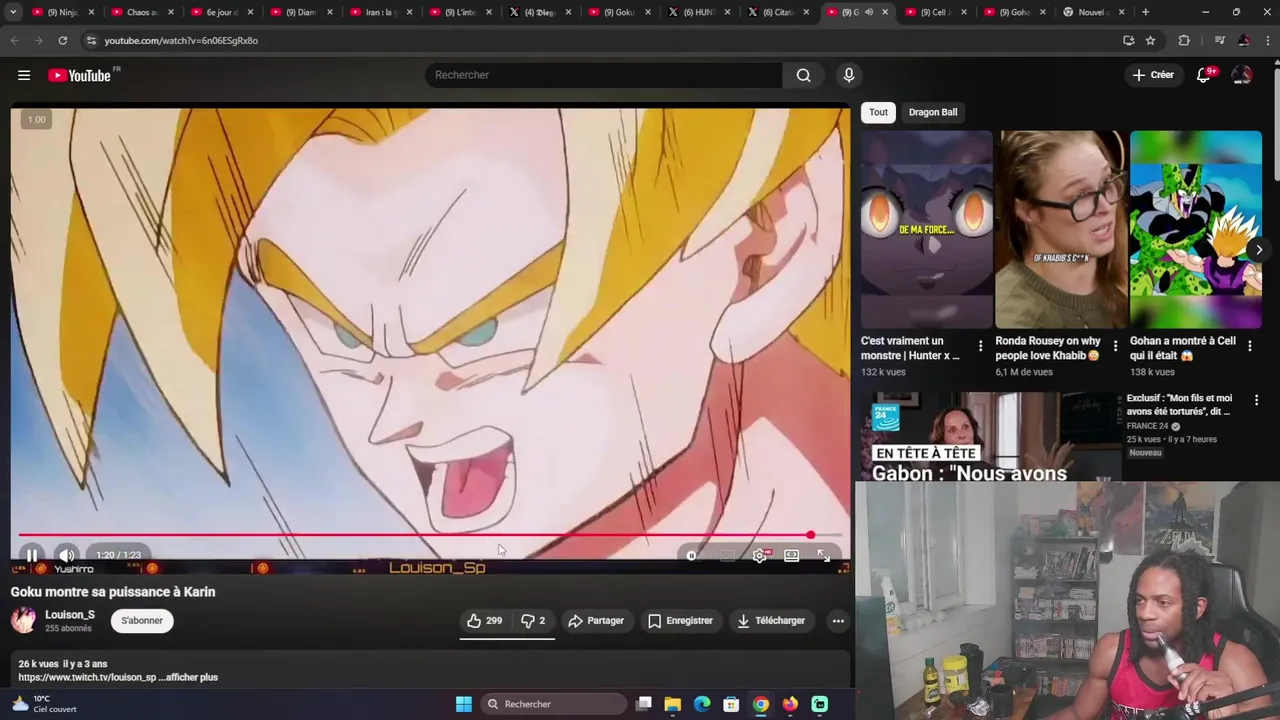Switch to theater mode
Image resolution: width=1280 pixels, height=720 pixels.
(x=791, y=555)
